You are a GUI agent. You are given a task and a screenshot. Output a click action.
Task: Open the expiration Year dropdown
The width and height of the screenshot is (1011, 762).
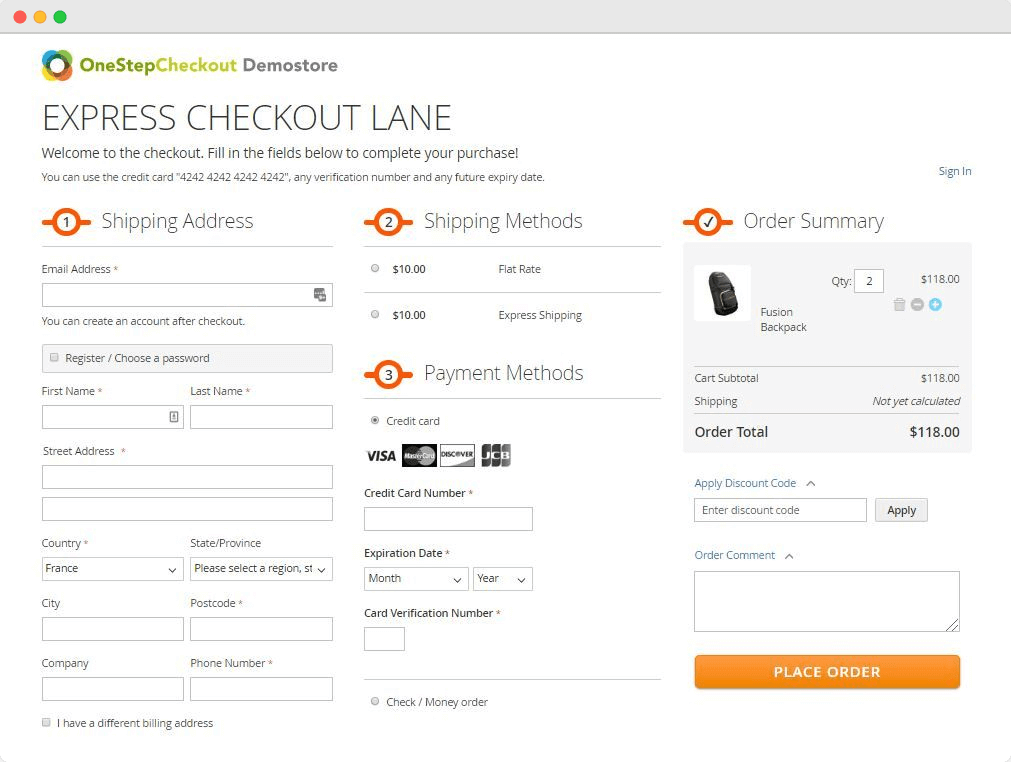click(503, 578)
